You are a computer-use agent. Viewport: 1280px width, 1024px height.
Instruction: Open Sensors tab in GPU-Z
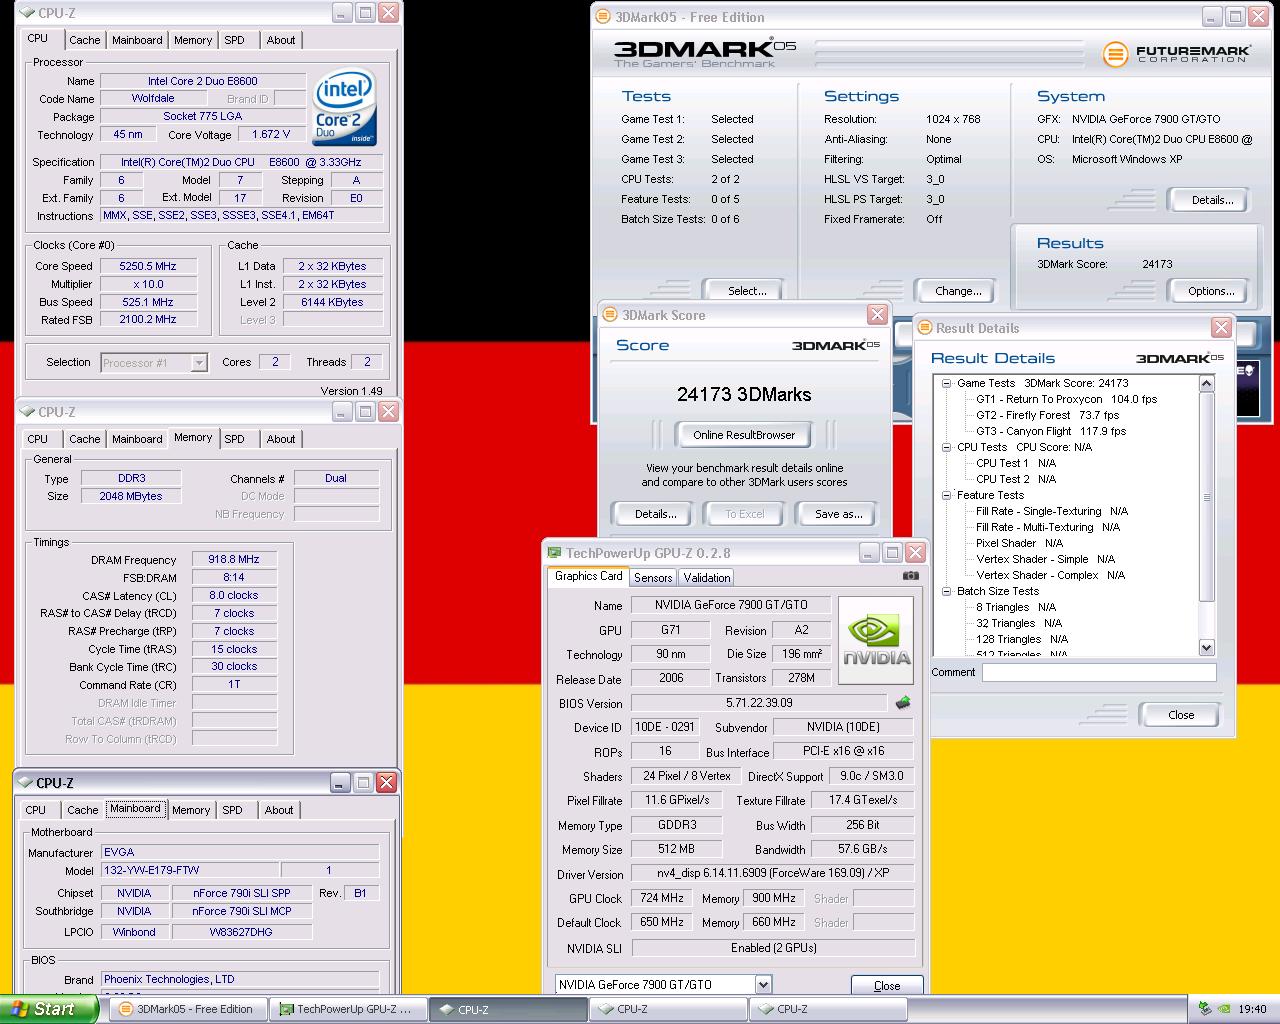(653, 578)
